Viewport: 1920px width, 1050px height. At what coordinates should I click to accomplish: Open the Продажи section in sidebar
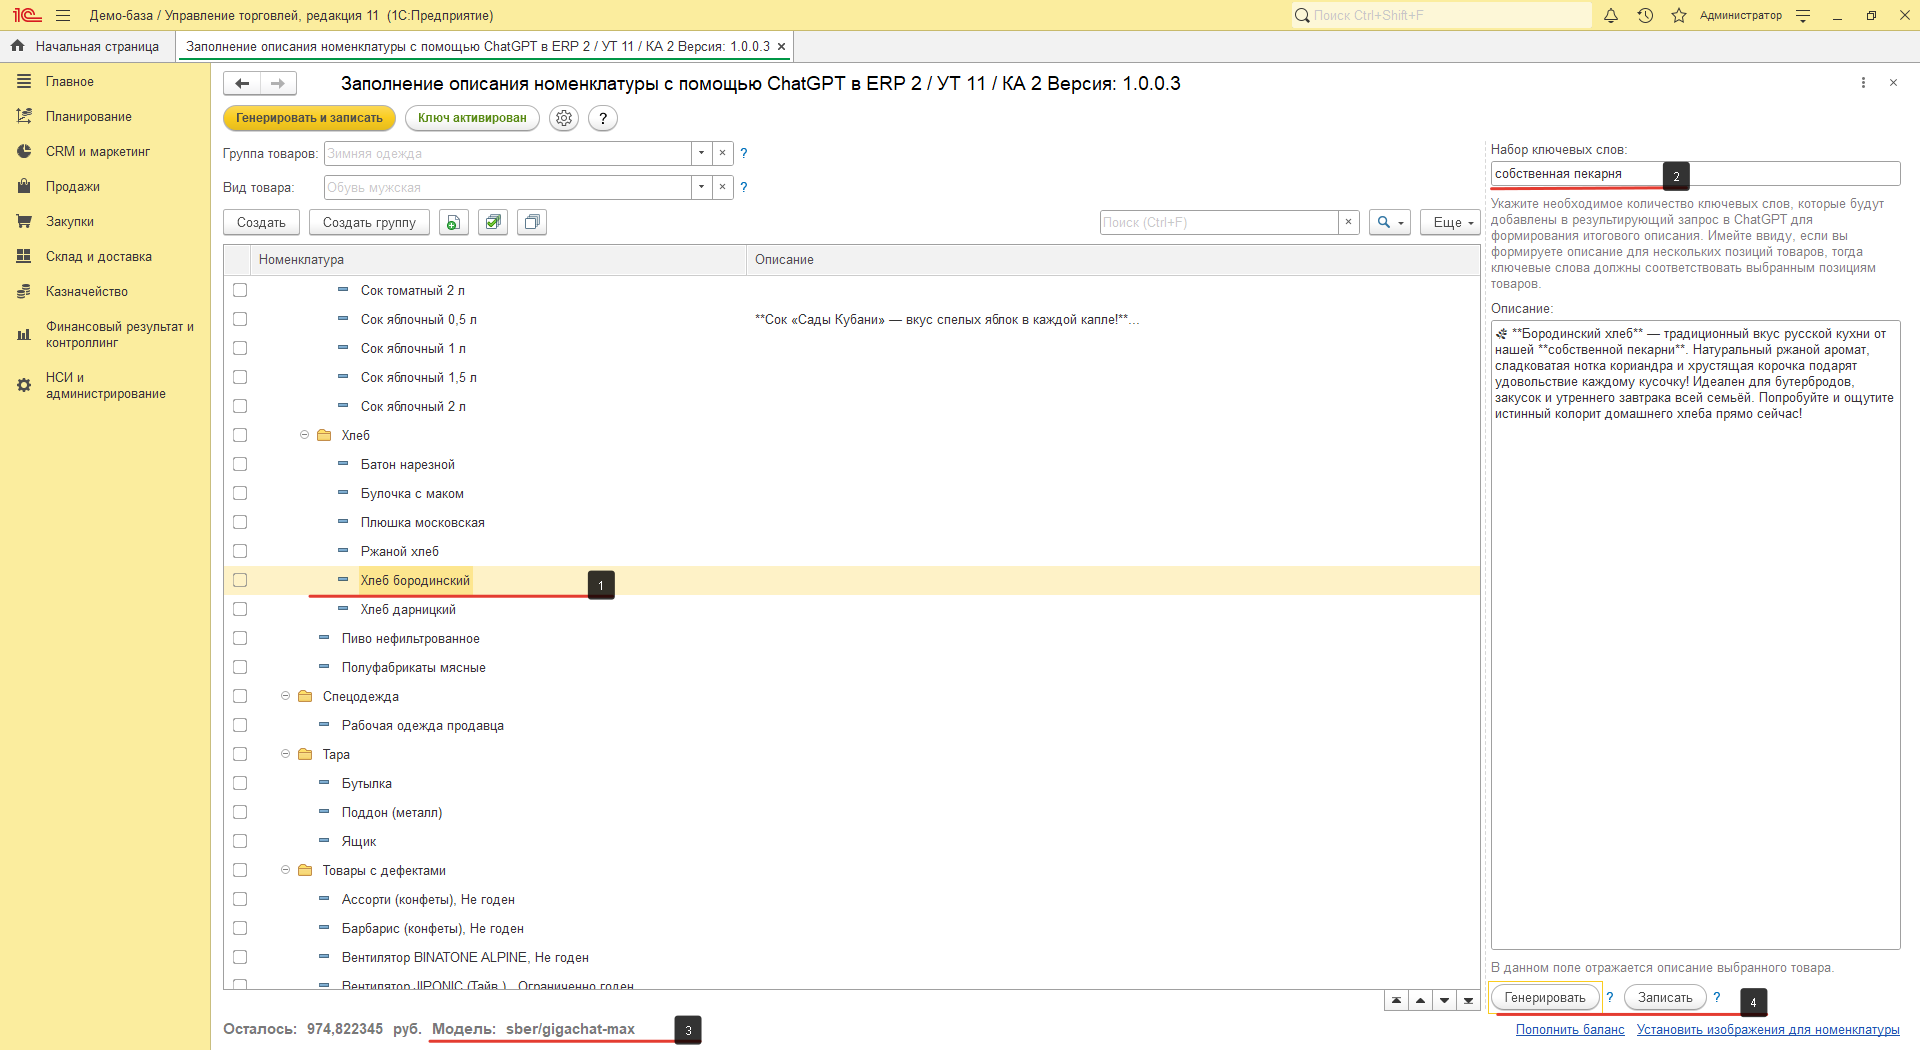pyautogui.click(x=72, y=187)
